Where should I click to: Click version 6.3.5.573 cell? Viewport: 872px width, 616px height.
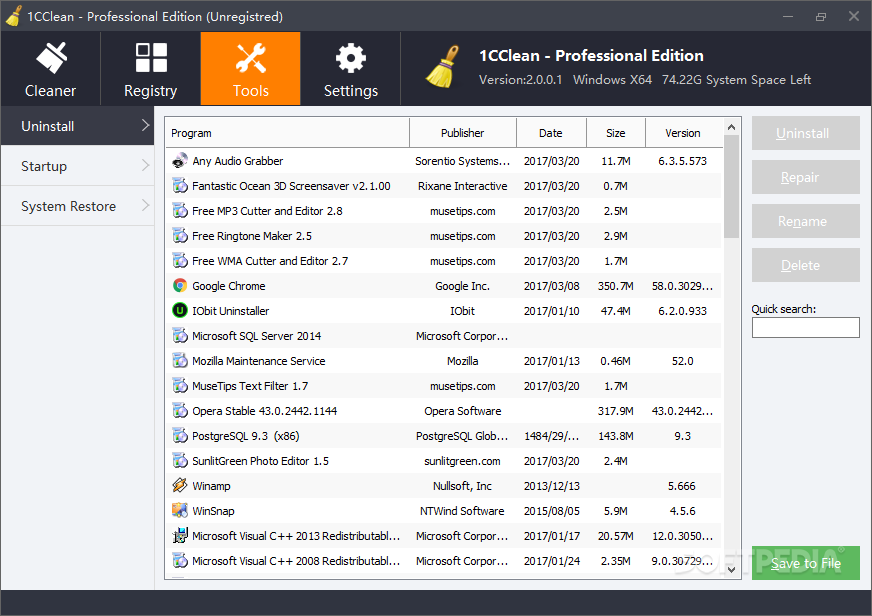(x=683, y=161)
